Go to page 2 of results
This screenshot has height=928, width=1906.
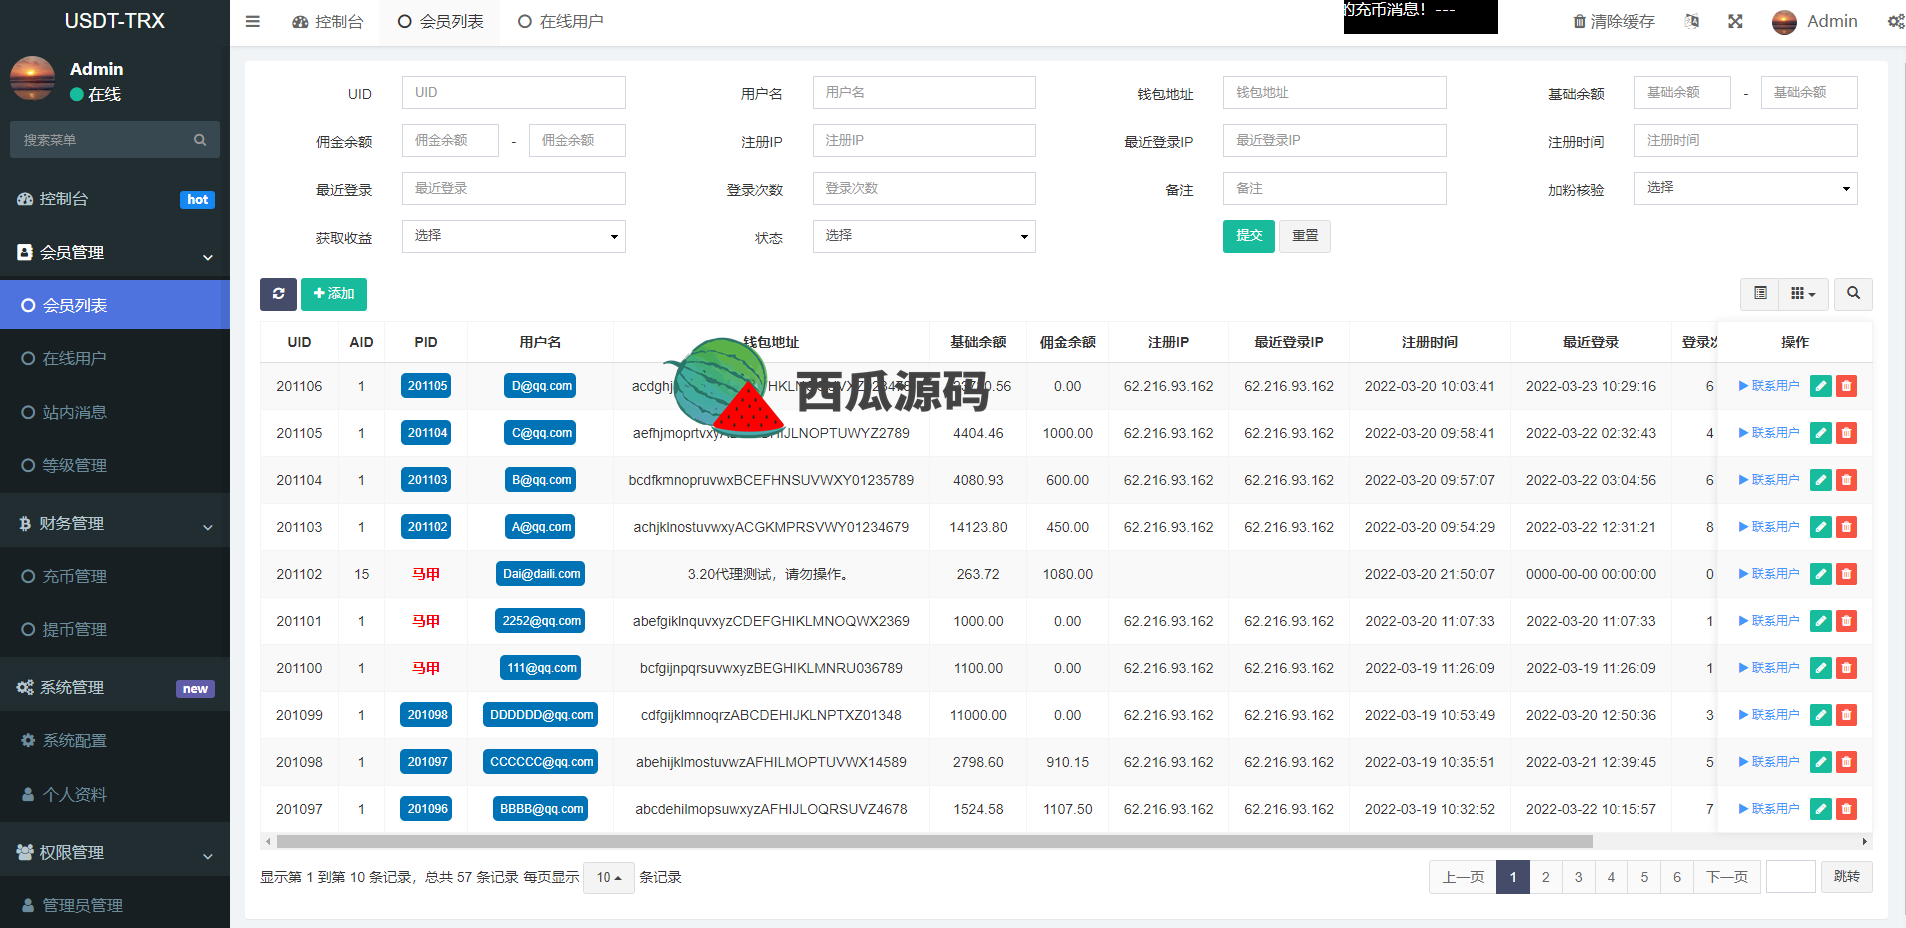click(1545, 877)
